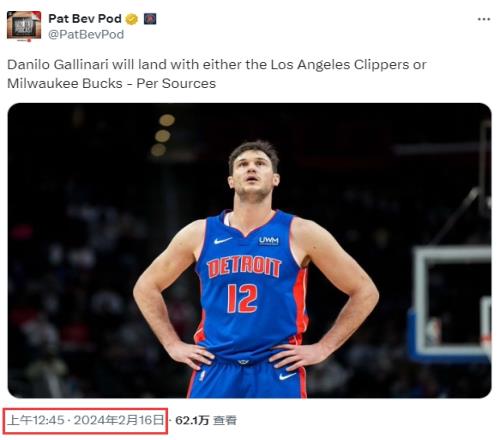Open the Pat Bev Pod profile avatar
Viewport: 500px width, 440px height.
click(x=24, y=26)
